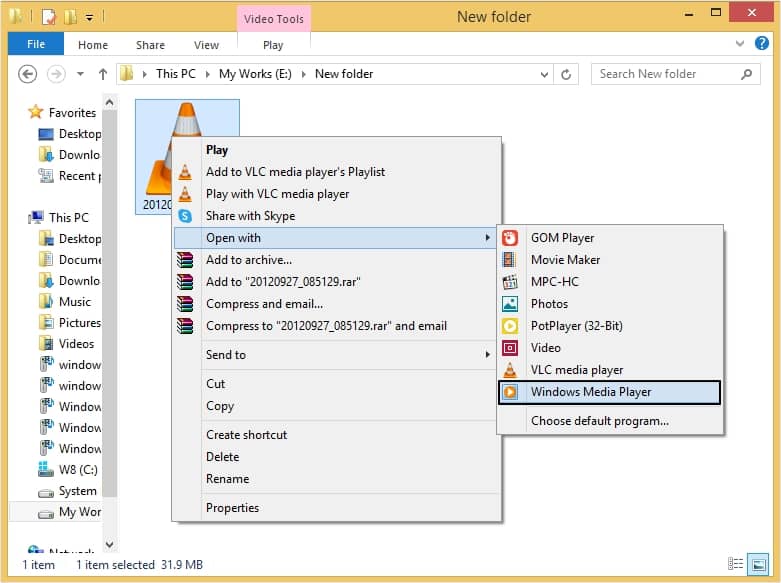Click the Skype icon in context menu
Viewport: 781px width, 583px height.
185,216
